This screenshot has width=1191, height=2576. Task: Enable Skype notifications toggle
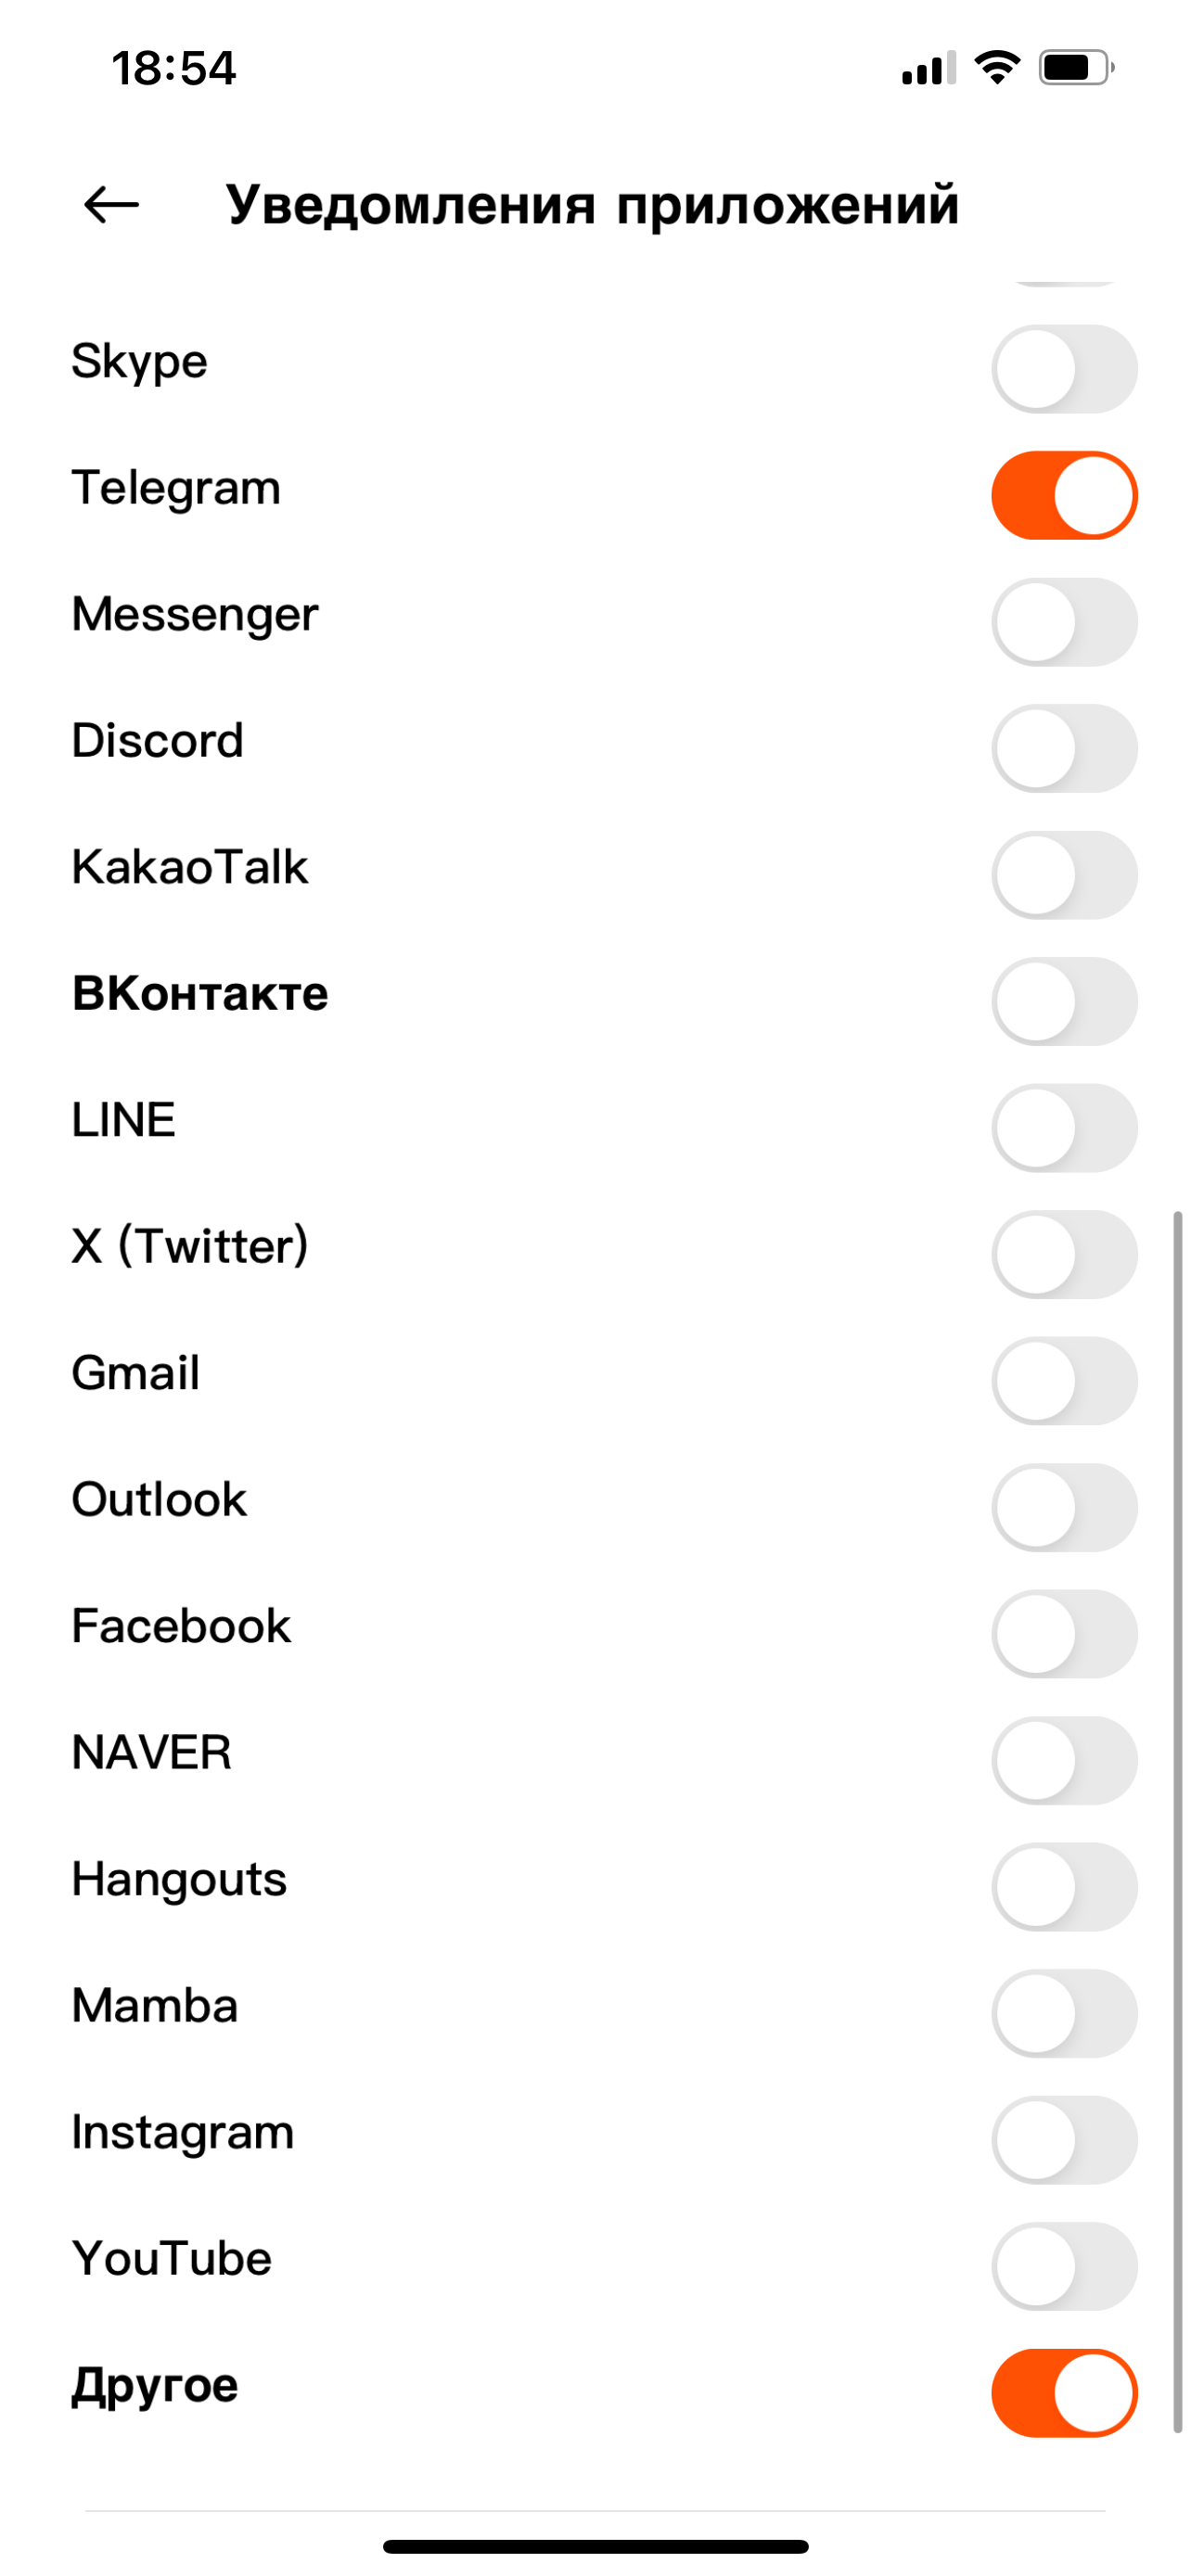click(x=1064, y=369)
